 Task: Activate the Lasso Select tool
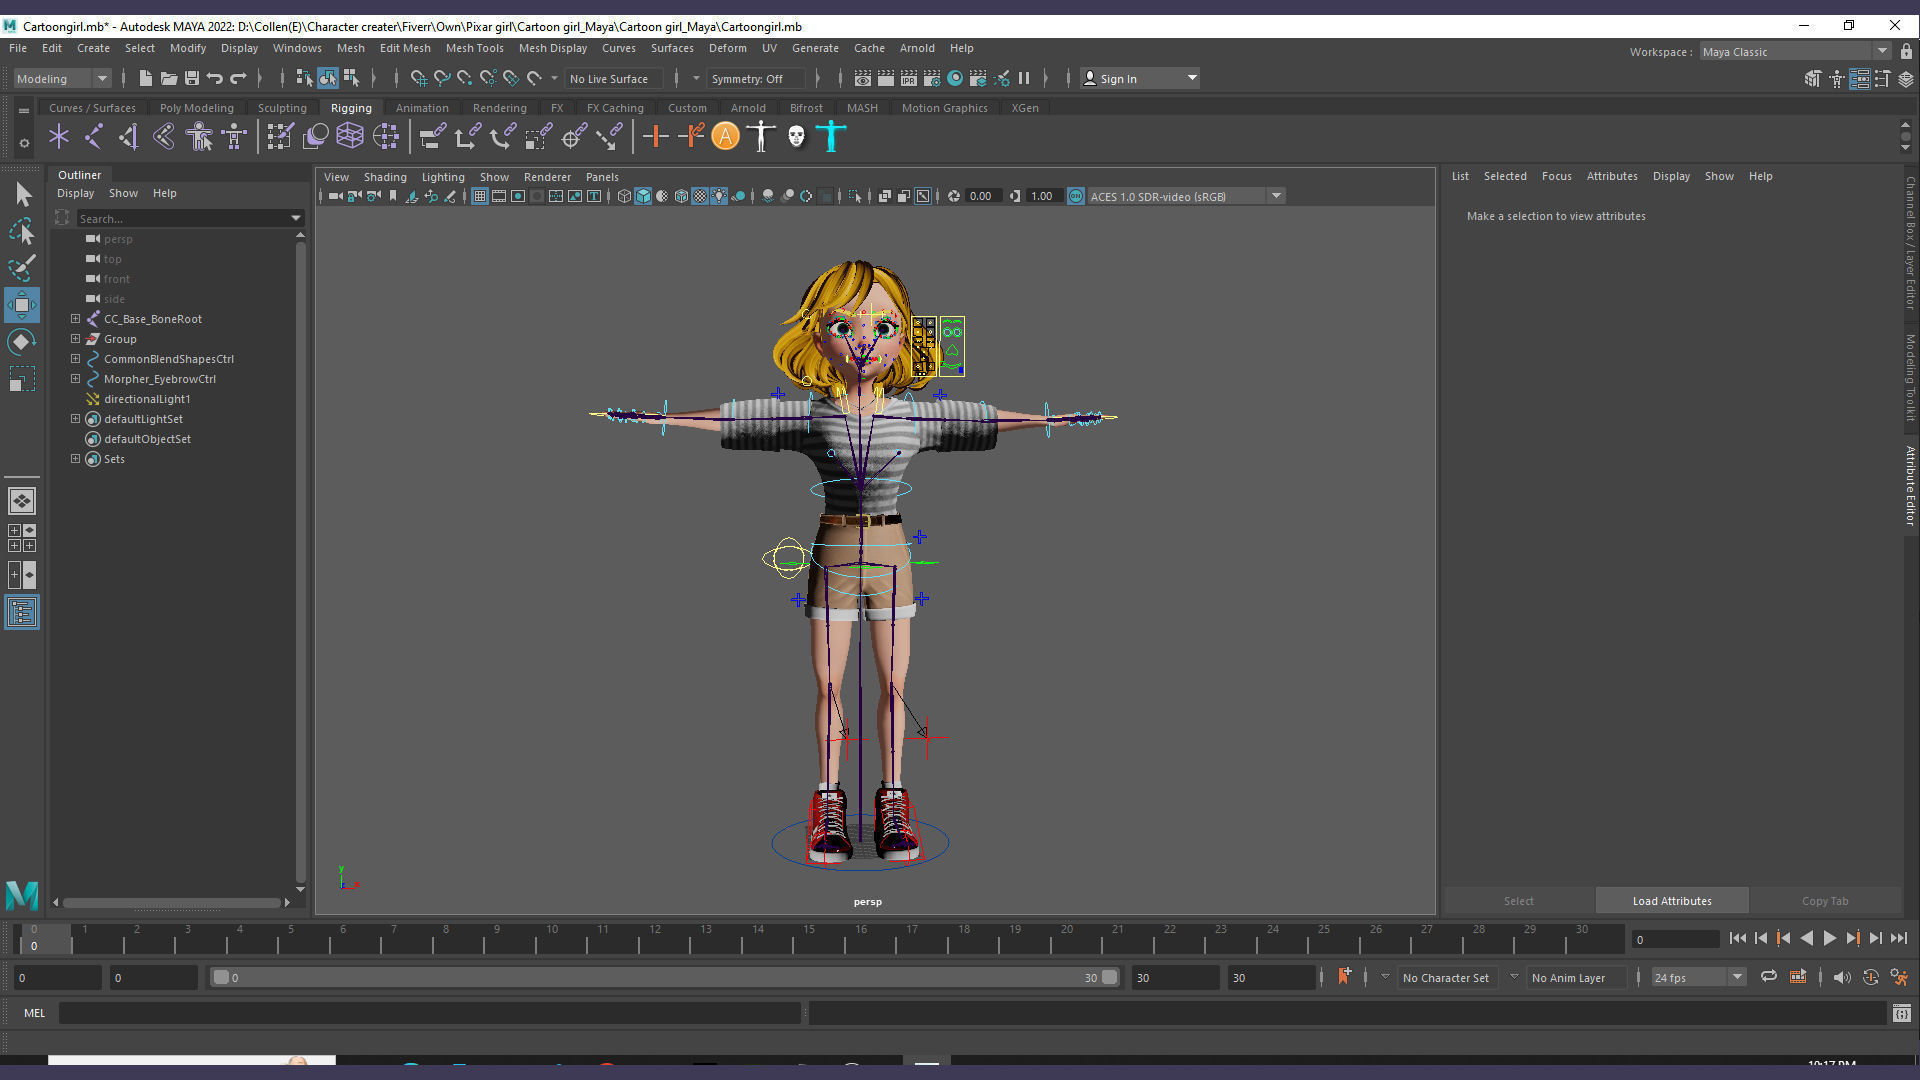pyautogui.click(x=22, y=231)
